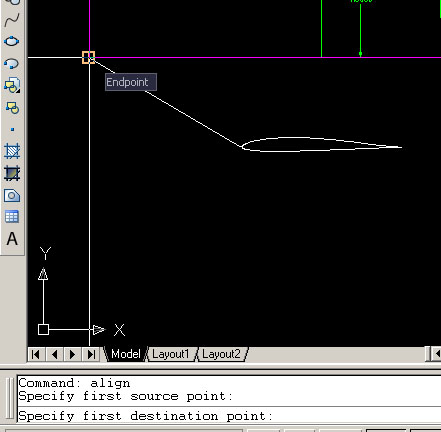Open the Layout2 tab

pyautogui.click(x=221, y=354)
